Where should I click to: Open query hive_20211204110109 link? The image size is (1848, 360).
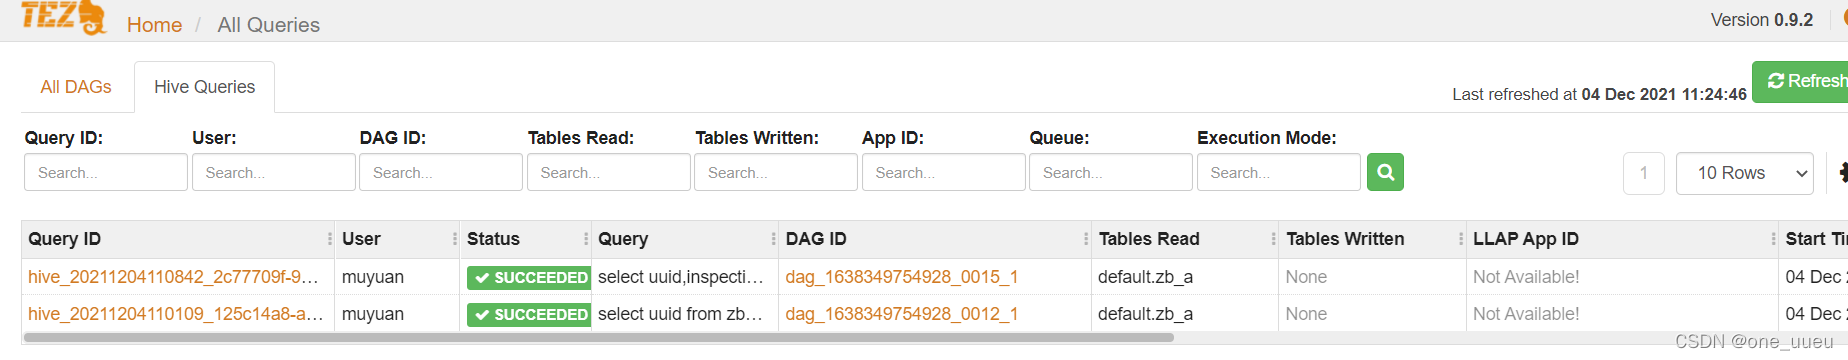175,314
